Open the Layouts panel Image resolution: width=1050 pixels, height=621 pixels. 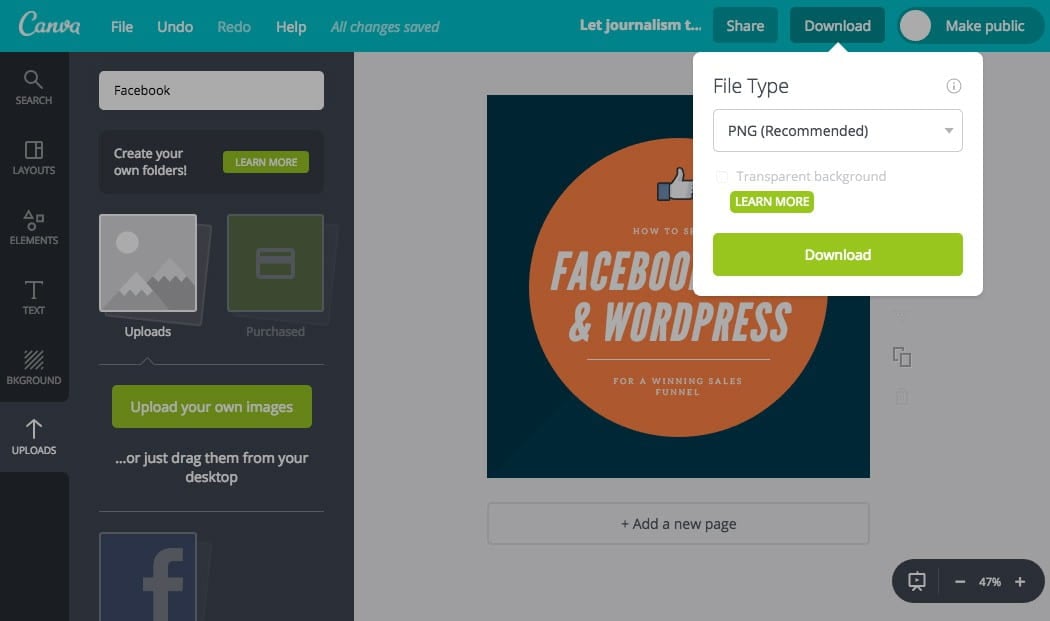click(x=34, y=157)
